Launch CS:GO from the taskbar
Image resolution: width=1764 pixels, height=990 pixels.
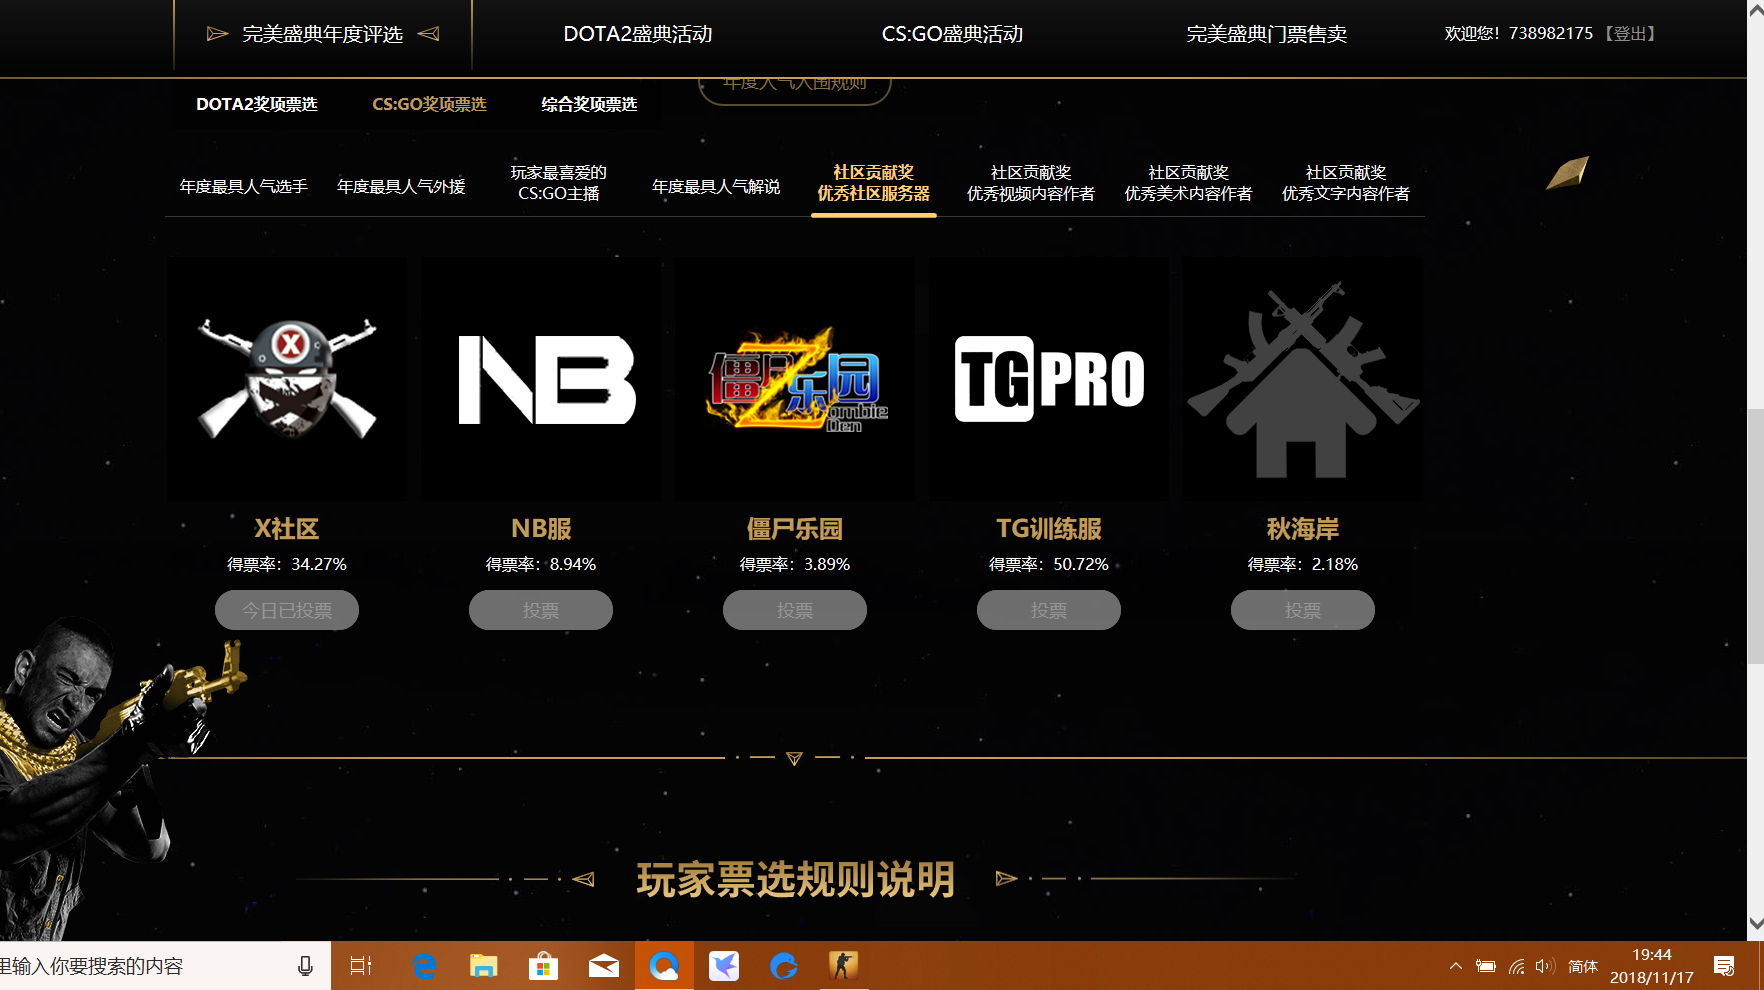coord(844,965)
